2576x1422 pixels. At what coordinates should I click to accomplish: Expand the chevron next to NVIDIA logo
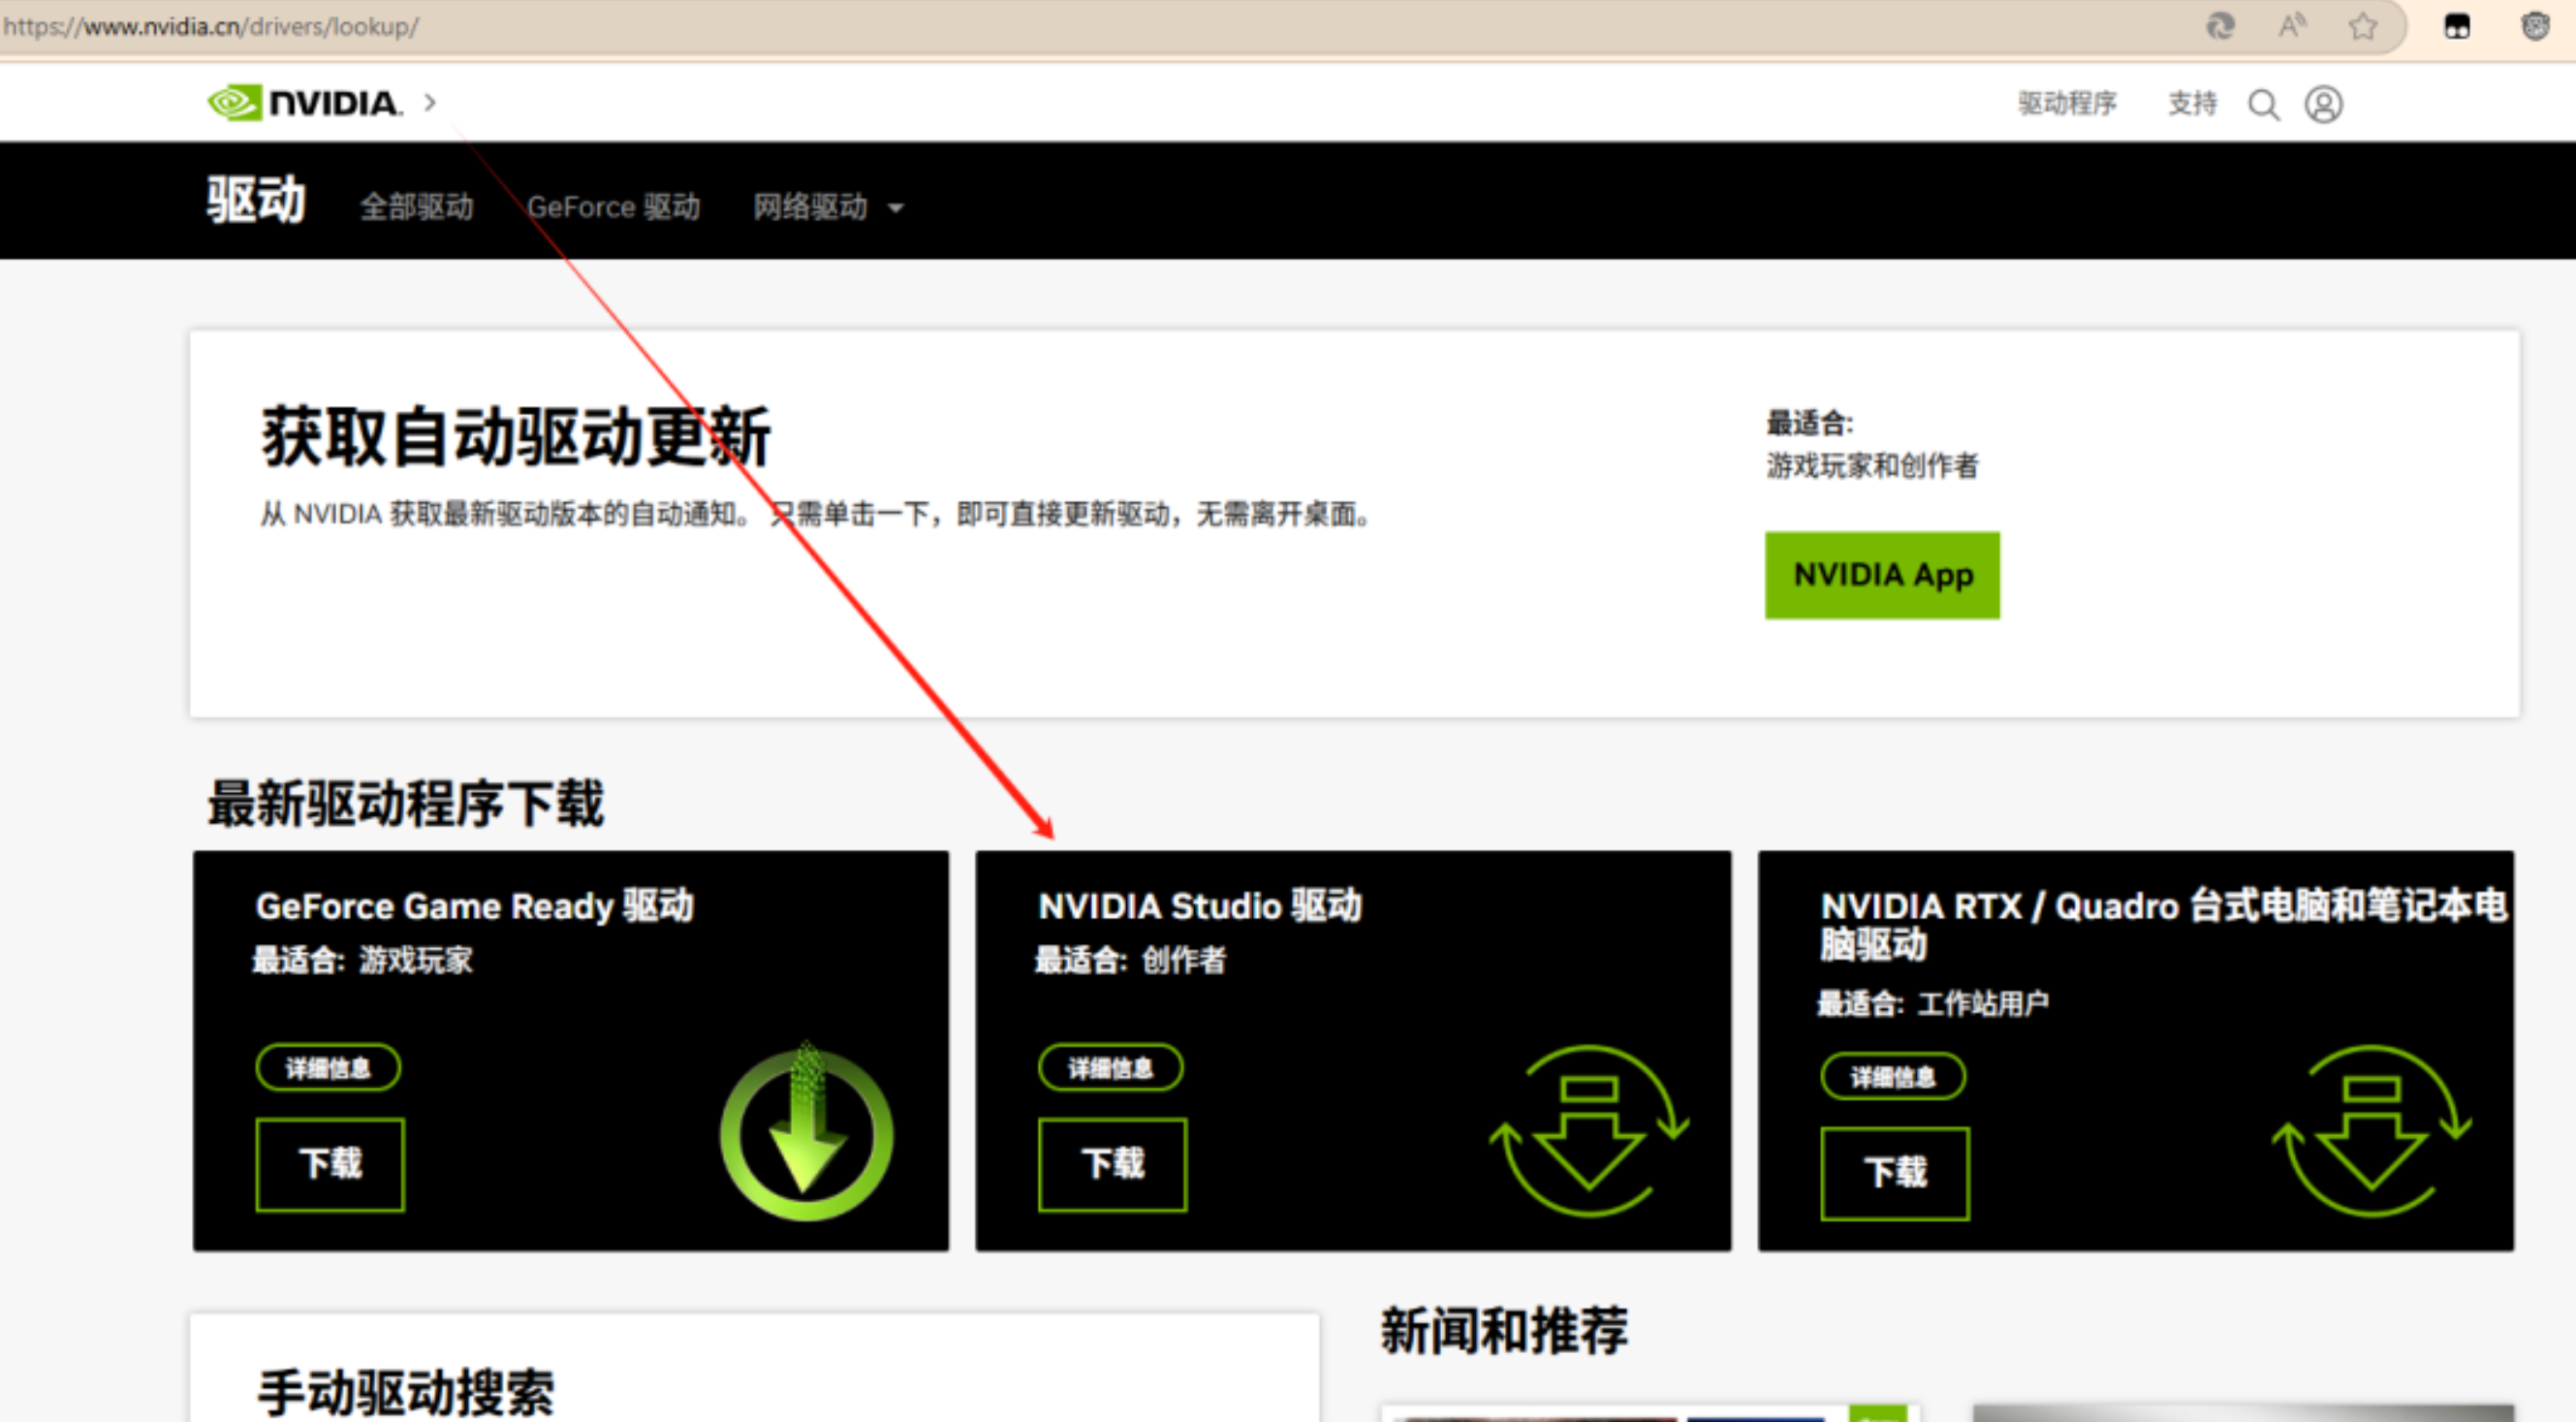coord(430,102)
